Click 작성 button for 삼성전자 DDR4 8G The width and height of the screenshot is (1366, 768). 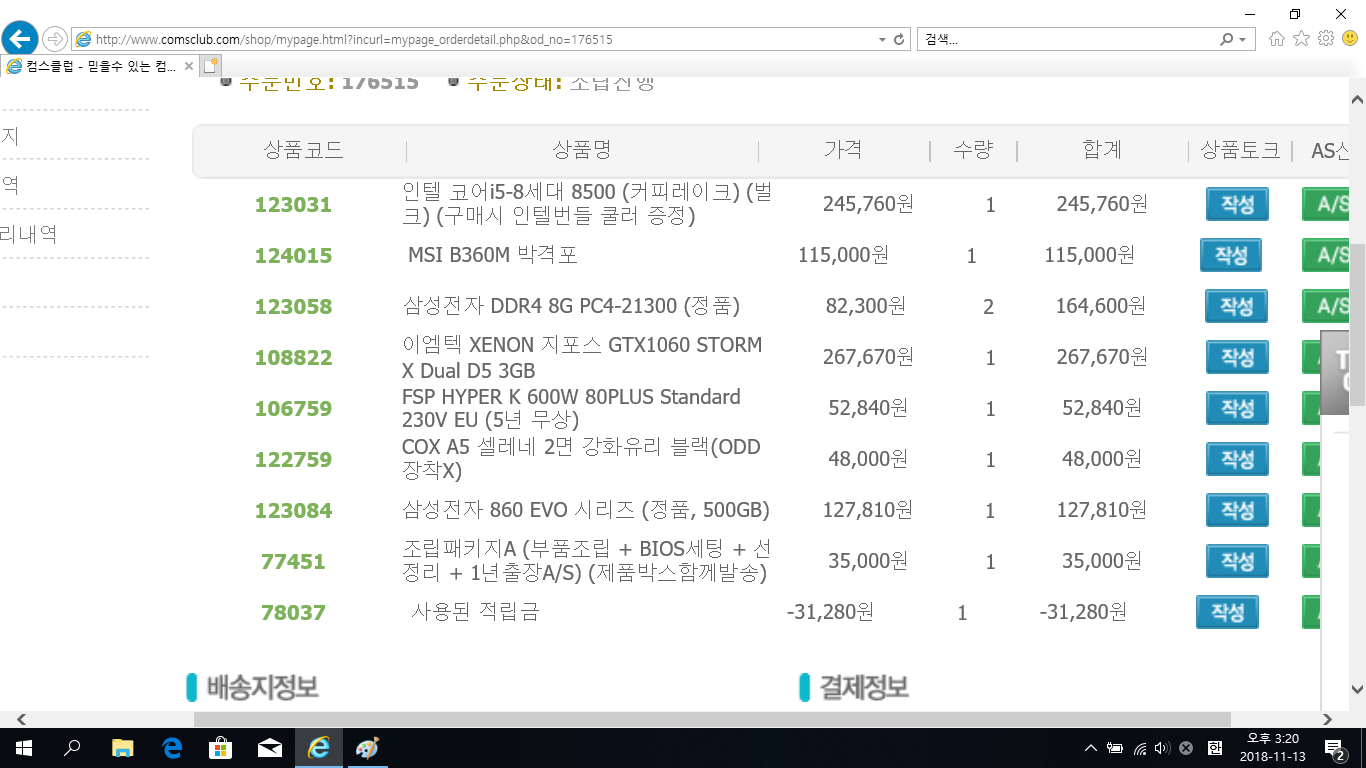[x=1237, y=306]
